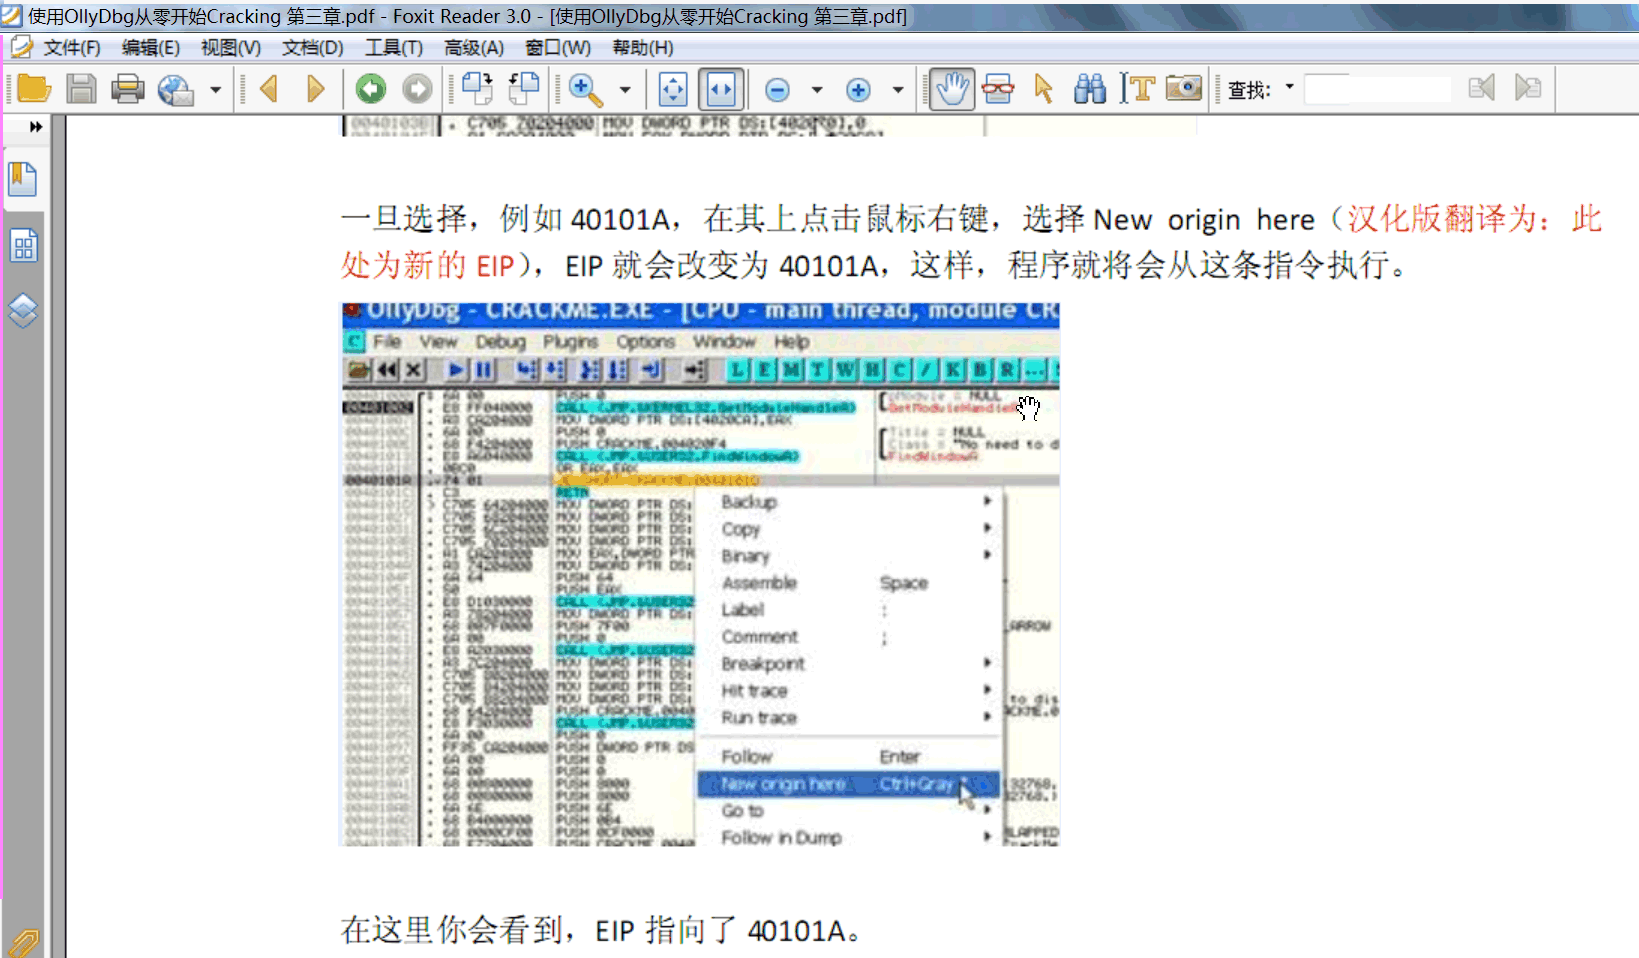Viewport: 1639px width, 958px height.
Task: Click the rotate page counterclockwise icon
Action: [524, 89]
